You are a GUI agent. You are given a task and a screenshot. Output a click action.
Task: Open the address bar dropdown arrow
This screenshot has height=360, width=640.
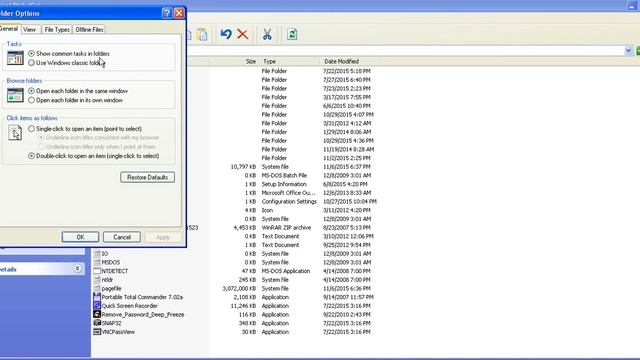628,51
